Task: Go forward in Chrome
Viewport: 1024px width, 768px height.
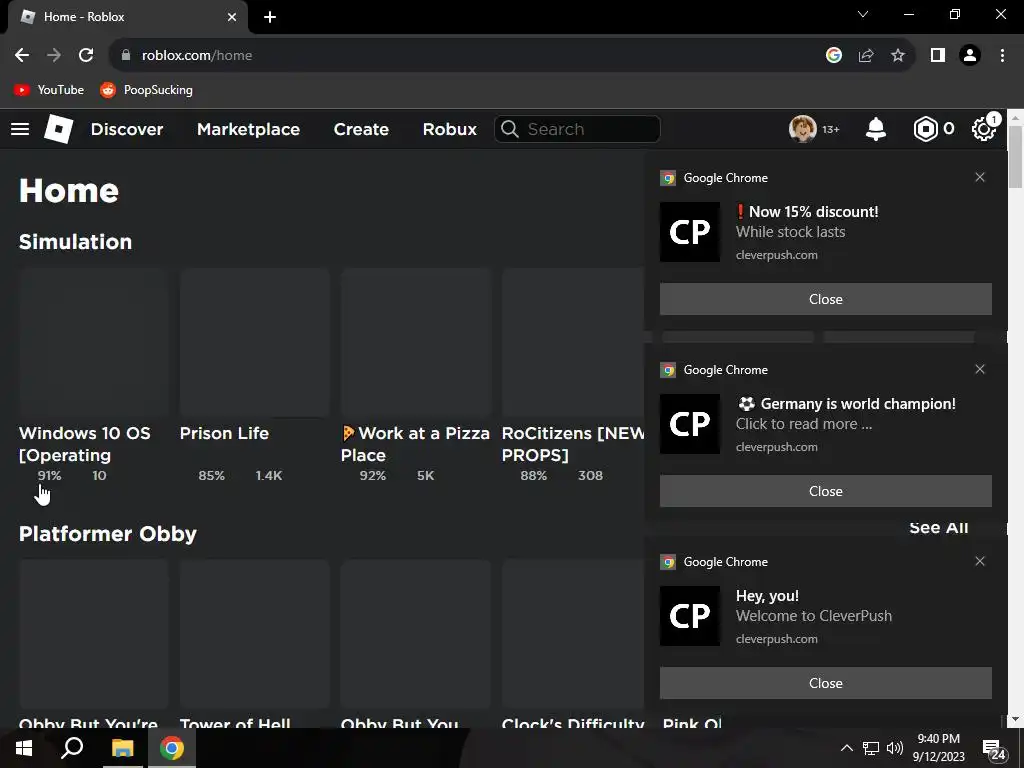Action: 54,55
